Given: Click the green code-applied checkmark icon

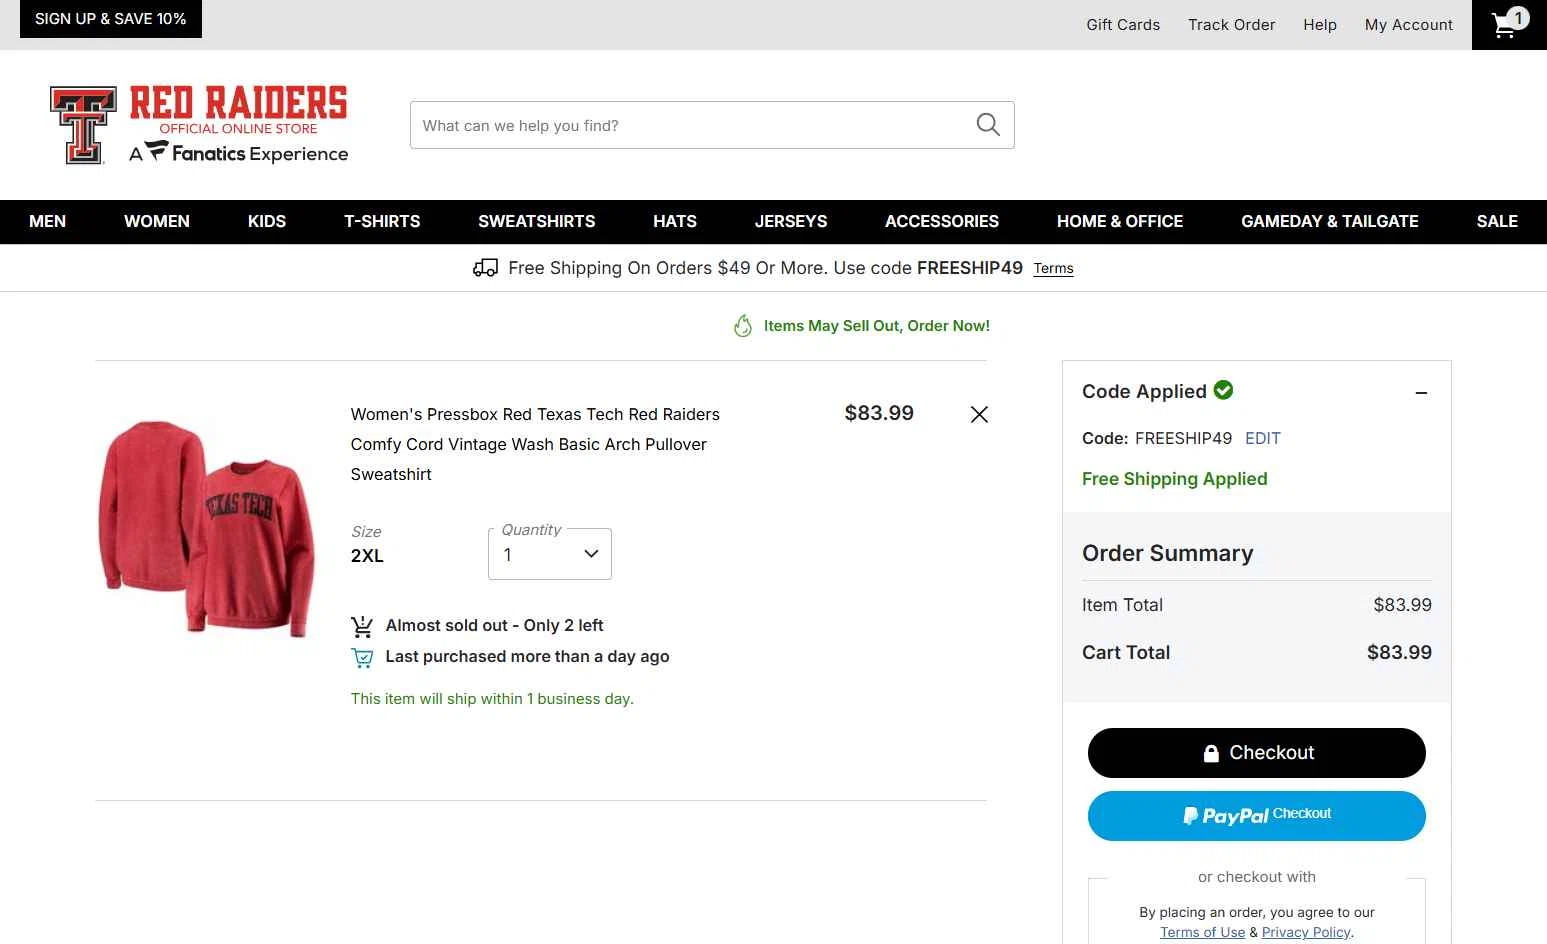Looking at the screenshot, I should point(1223,390).
